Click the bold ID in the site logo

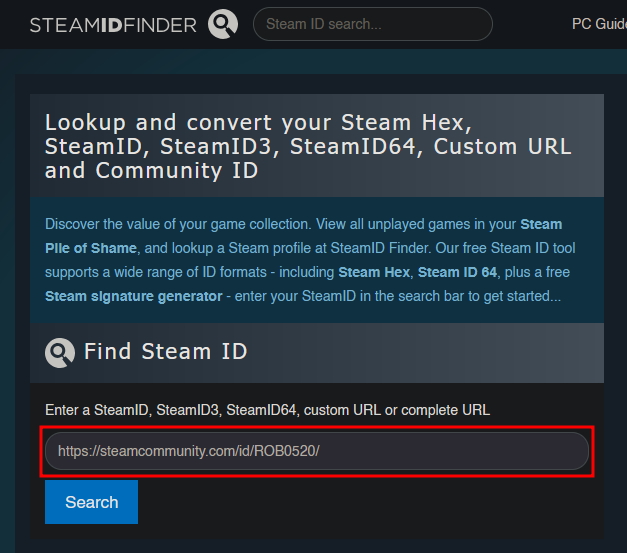point(111,25)
